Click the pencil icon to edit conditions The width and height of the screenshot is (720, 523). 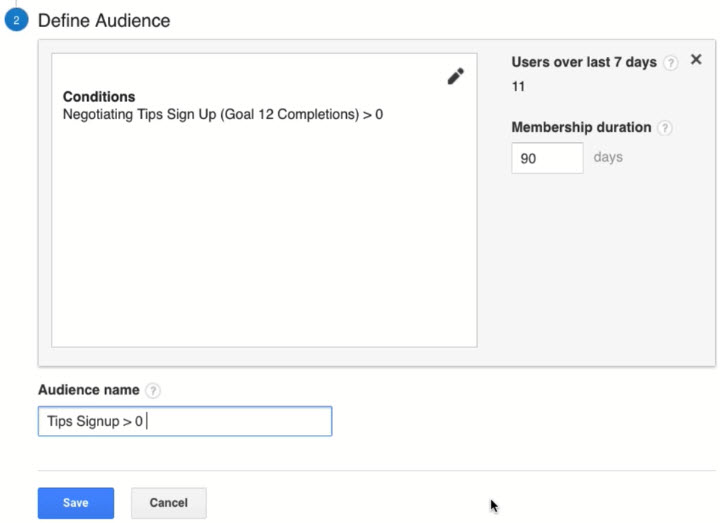456,76
